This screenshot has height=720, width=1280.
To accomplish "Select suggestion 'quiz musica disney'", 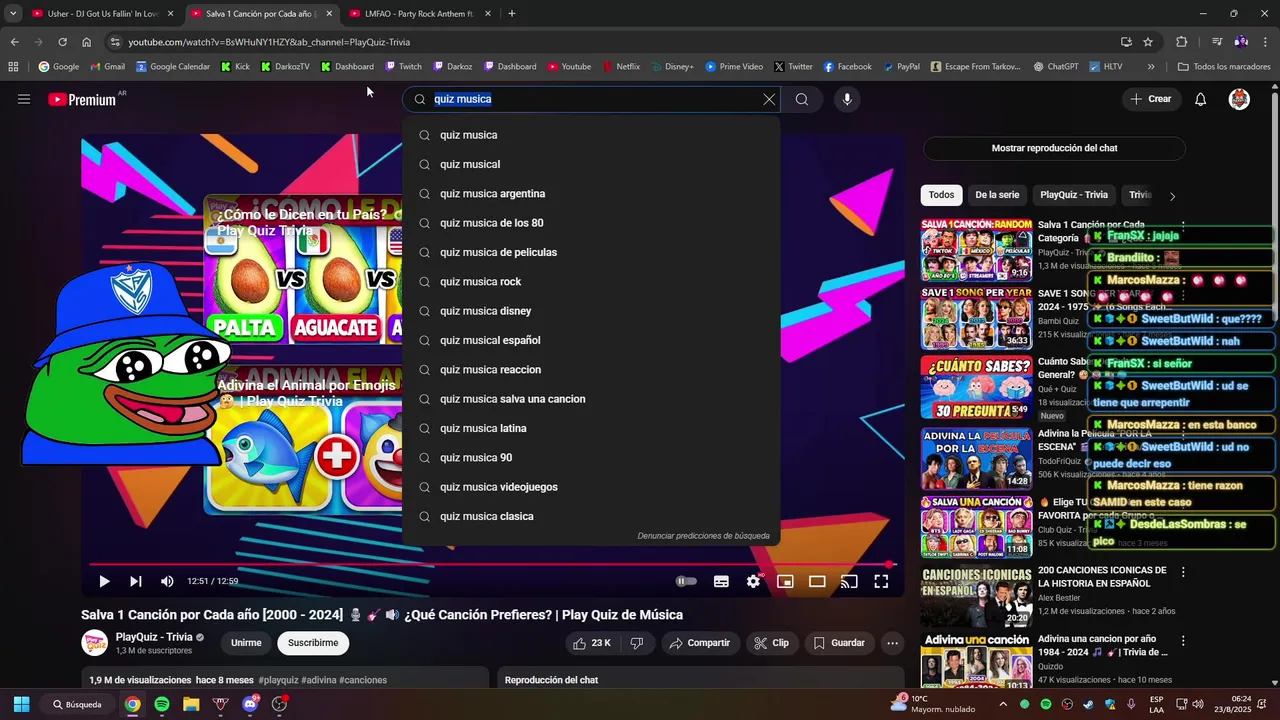I will coord(591,311).
